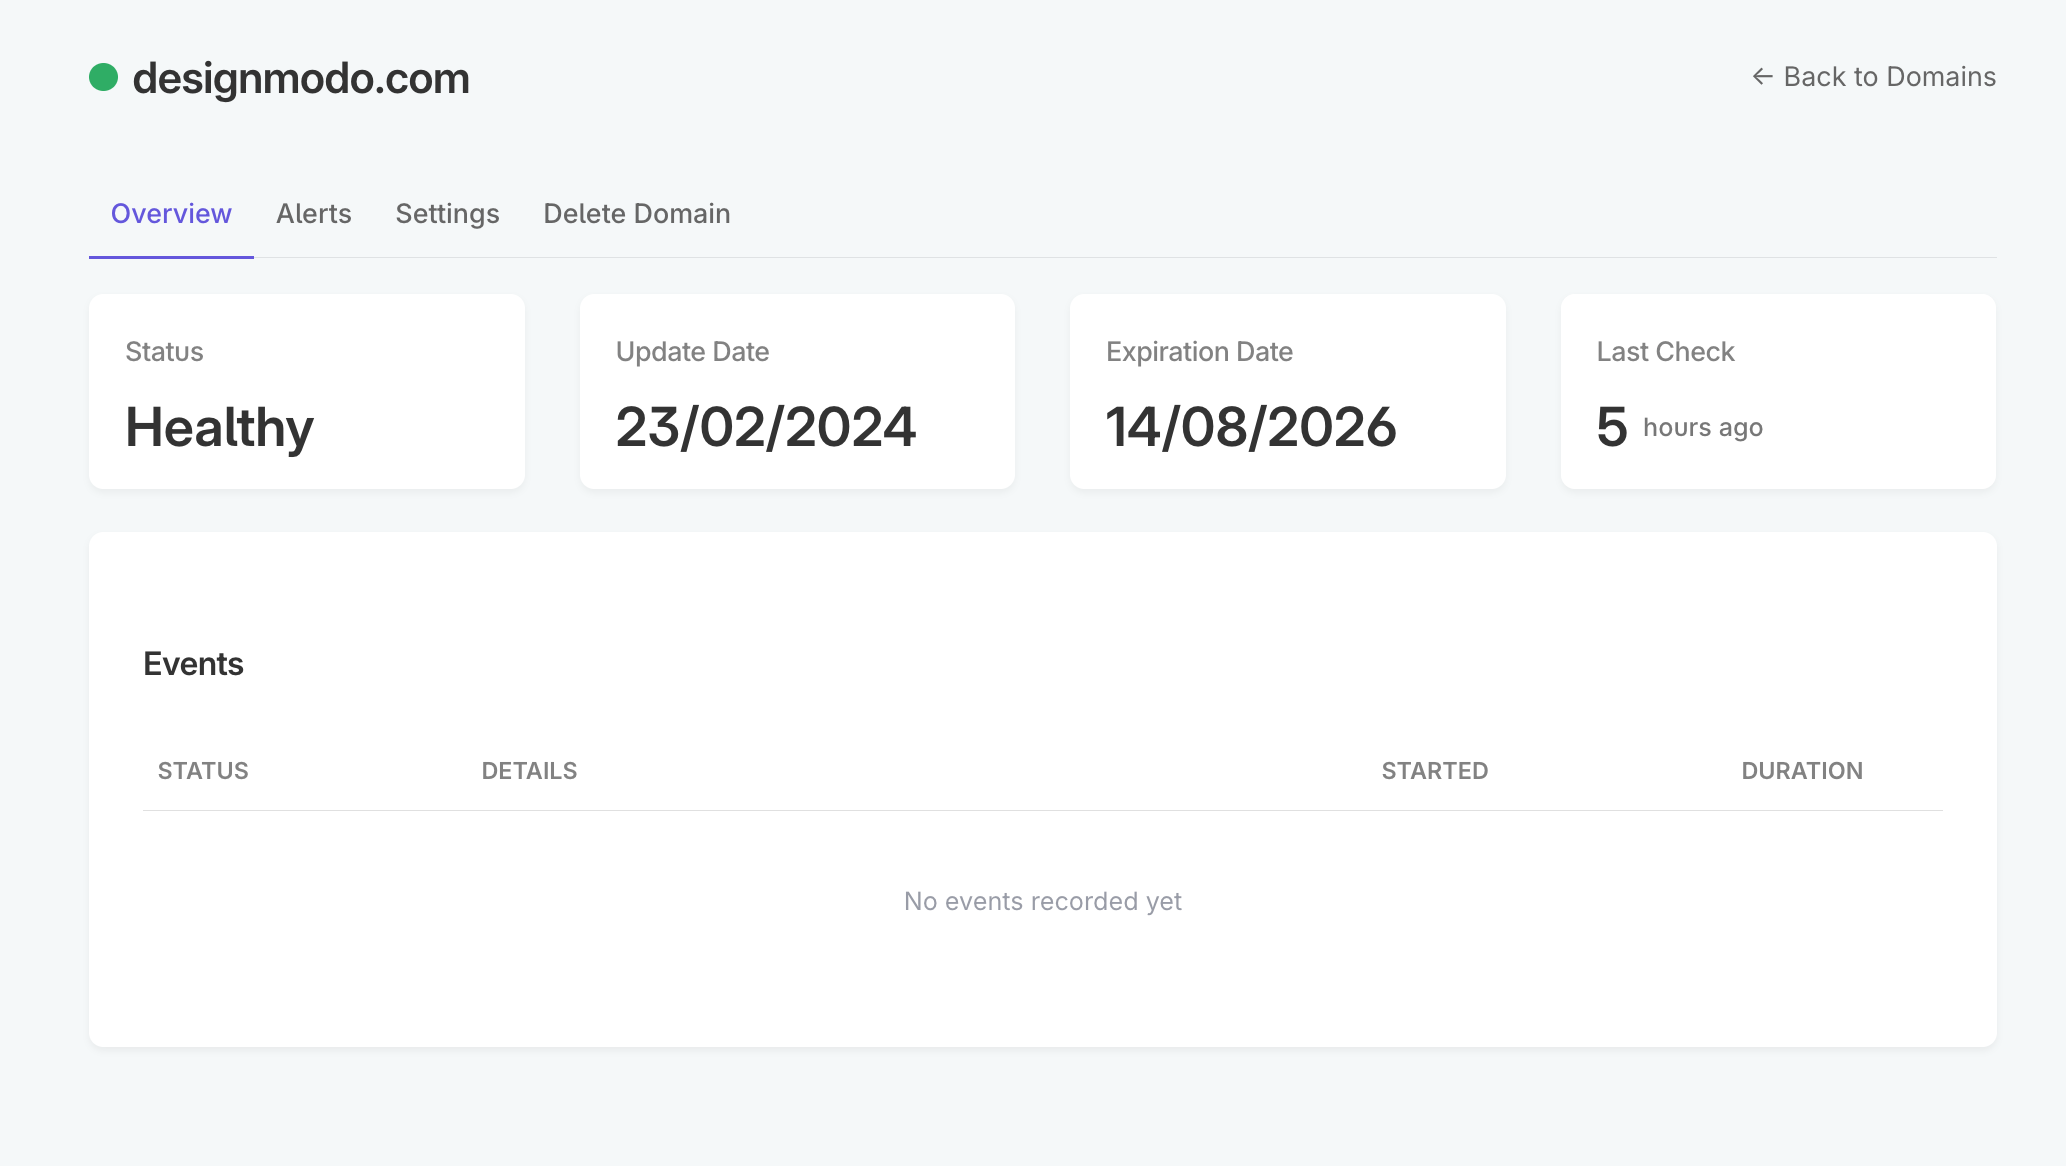
Task: Click the back arrow icon near Back to Domains
Action: pos(1762,76)
